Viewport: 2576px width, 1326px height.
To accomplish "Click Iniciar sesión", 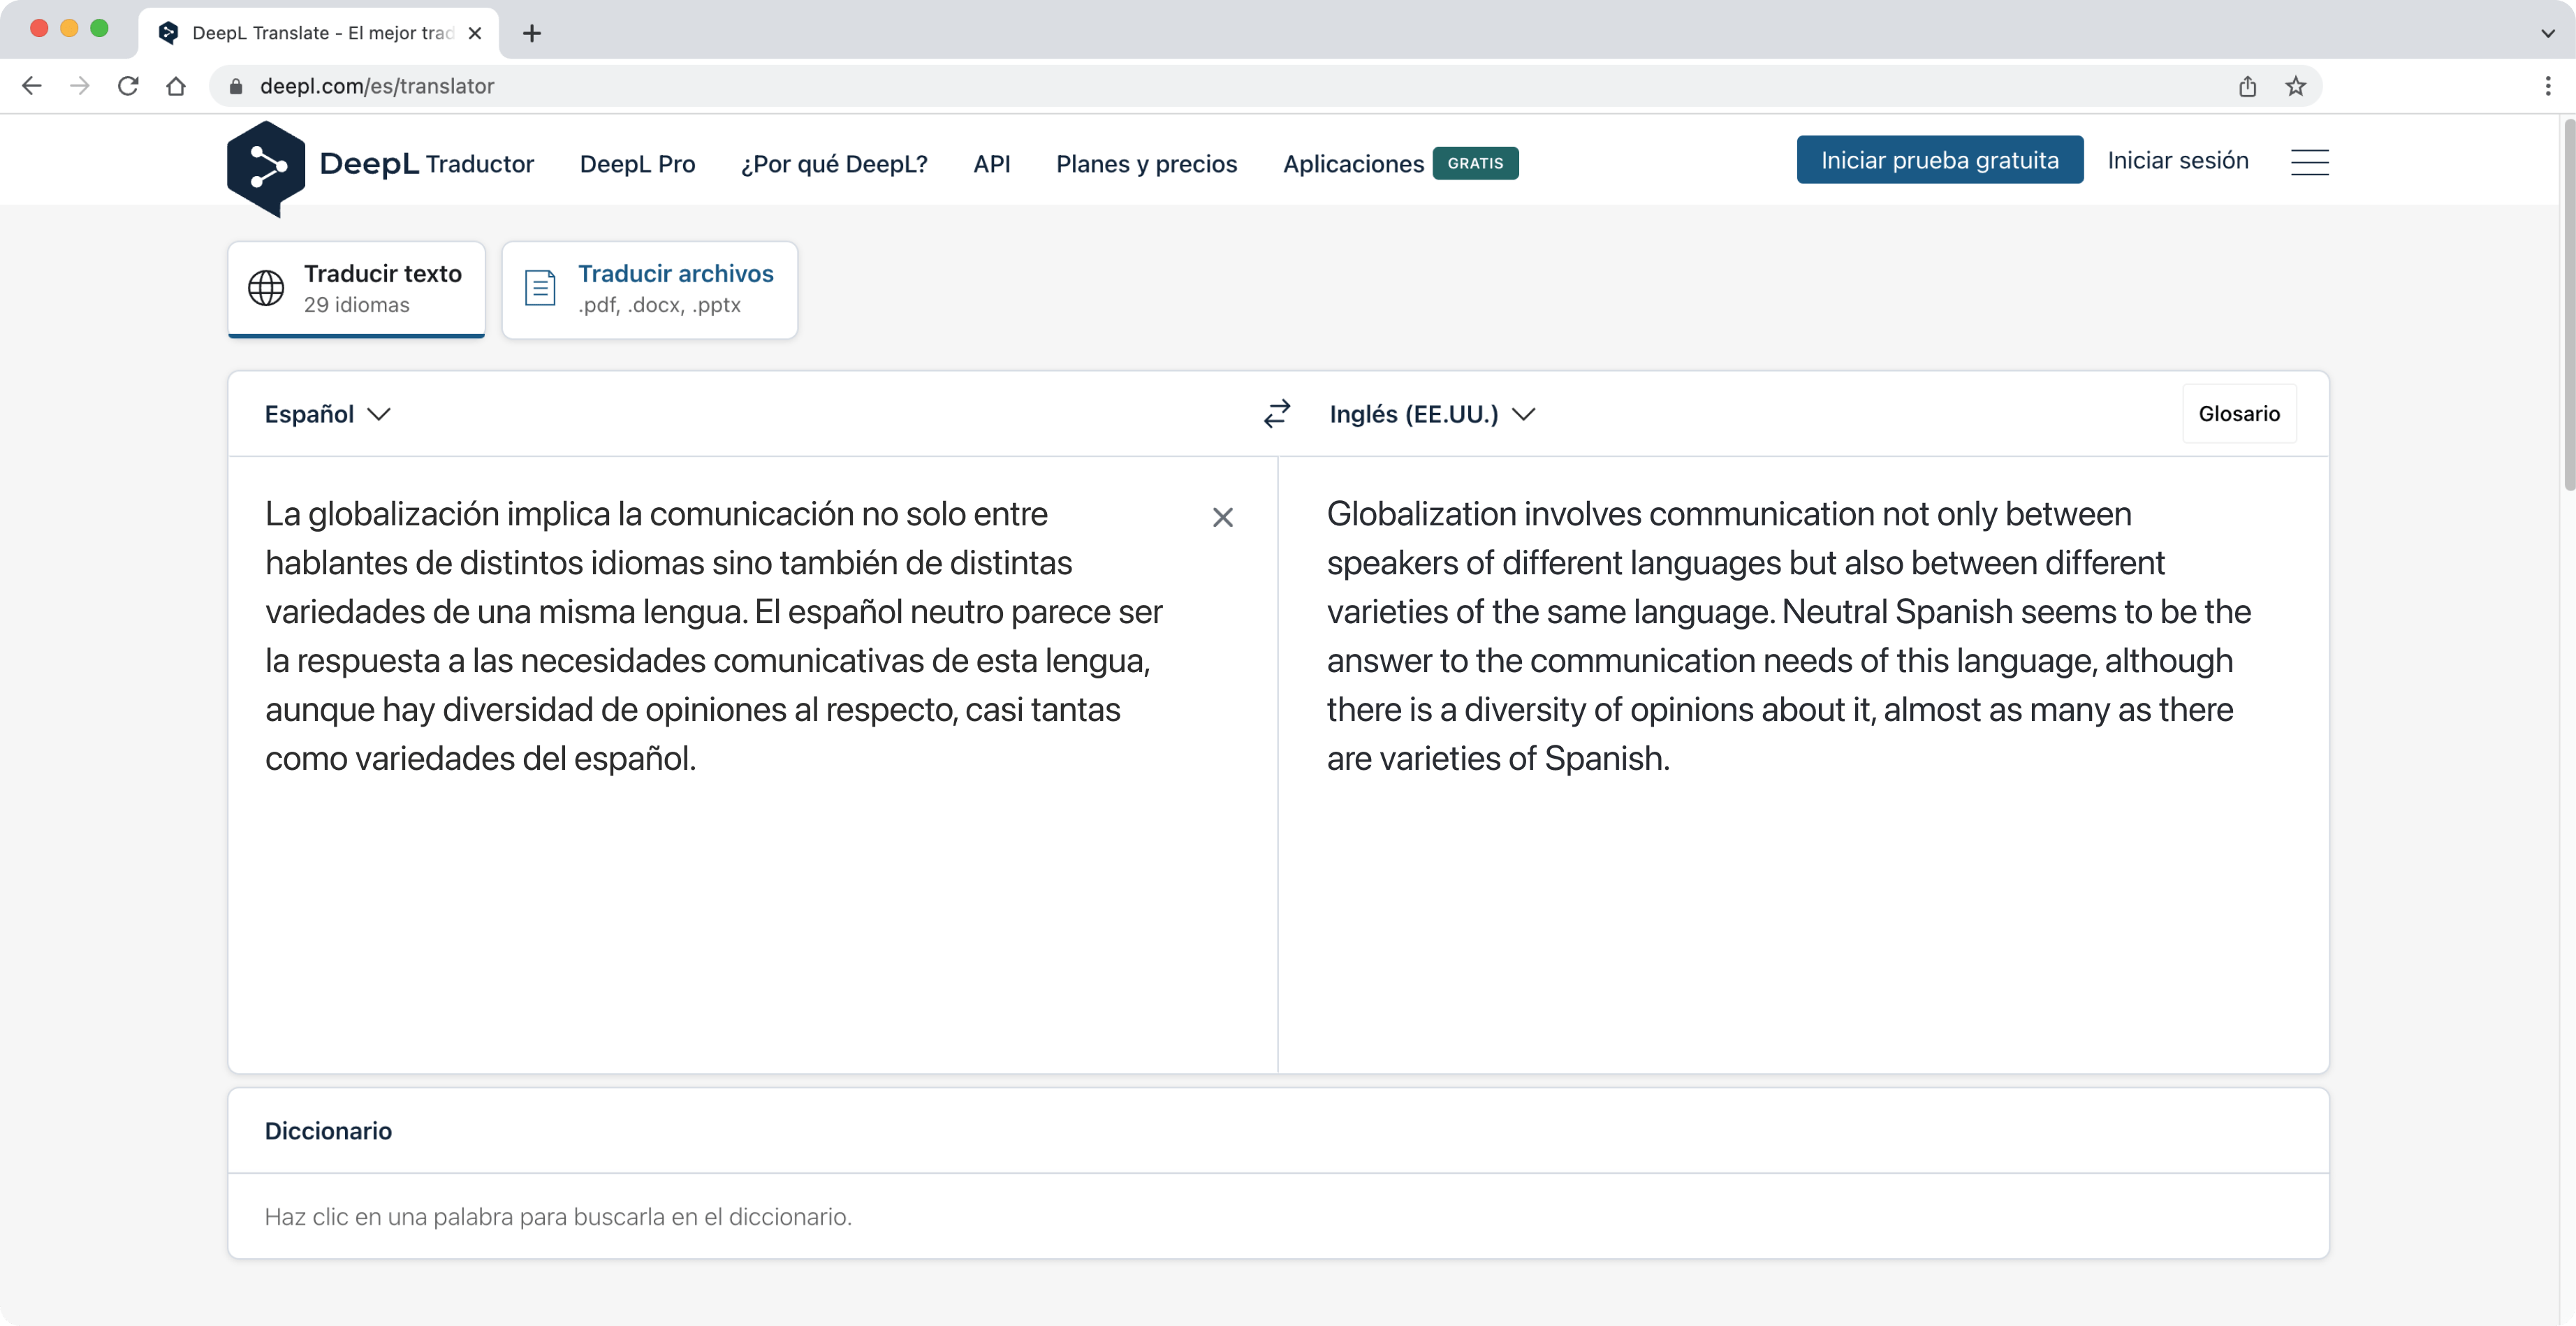I will point(2177,159).
